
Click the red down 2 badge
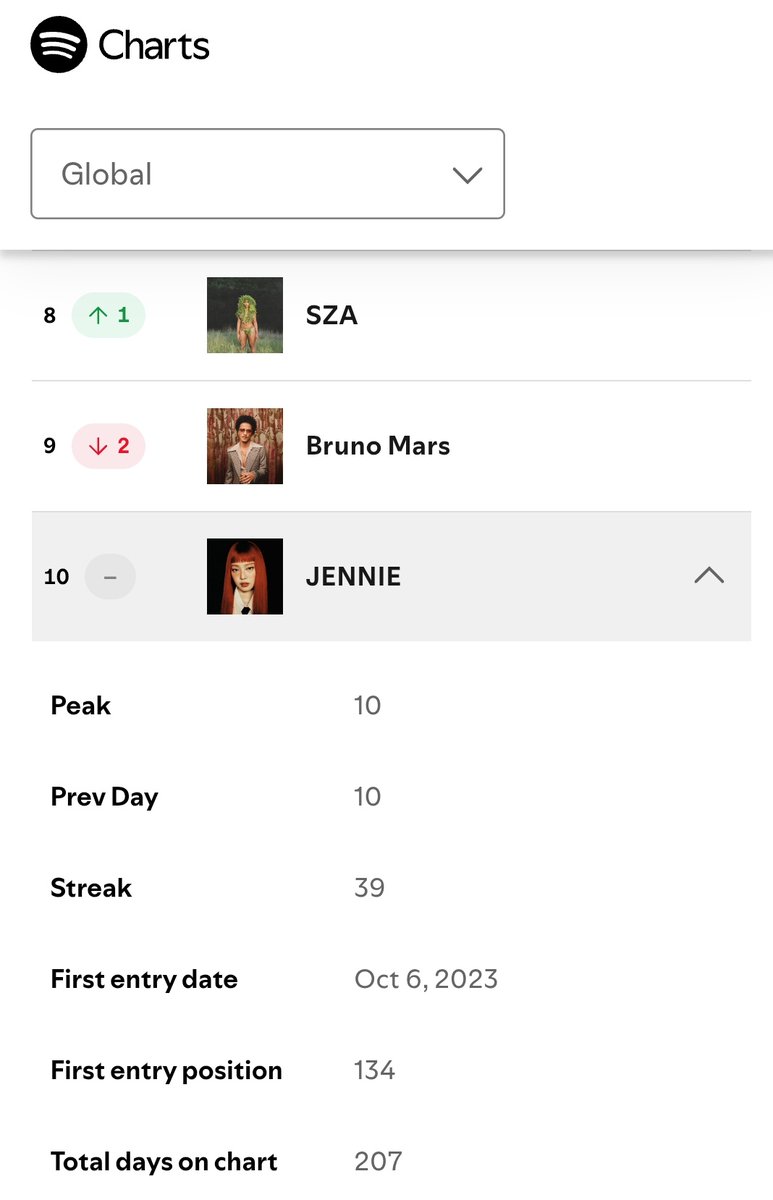tap(109, 446)
